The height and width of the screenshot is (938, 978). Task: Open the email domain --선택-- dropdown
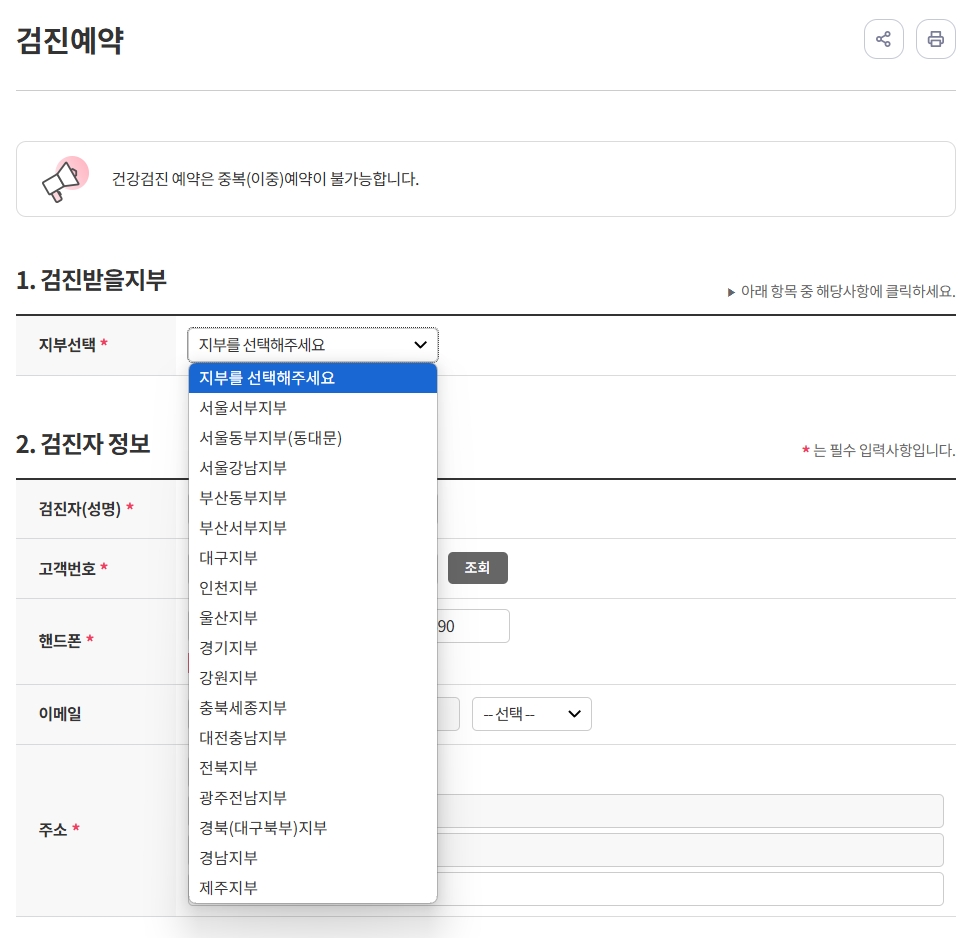pyautogui.click(x=531, y=713)
